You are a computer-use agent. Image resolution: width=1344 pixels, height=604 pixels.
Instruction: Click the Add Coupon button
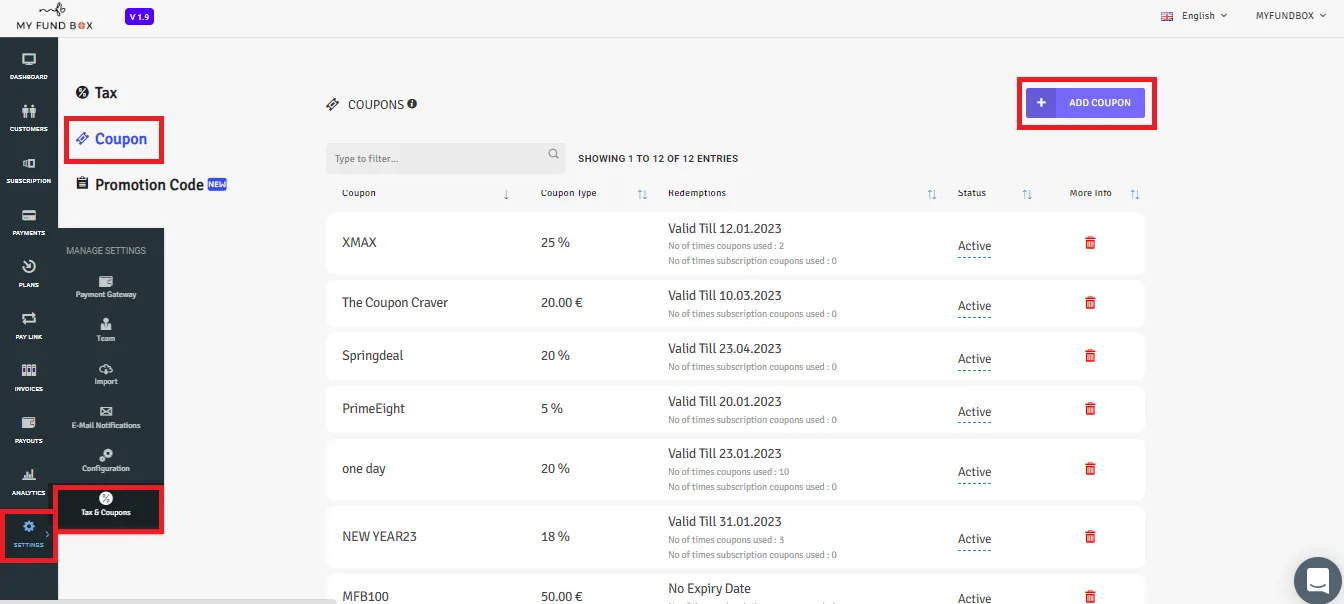click(1085, 103)
